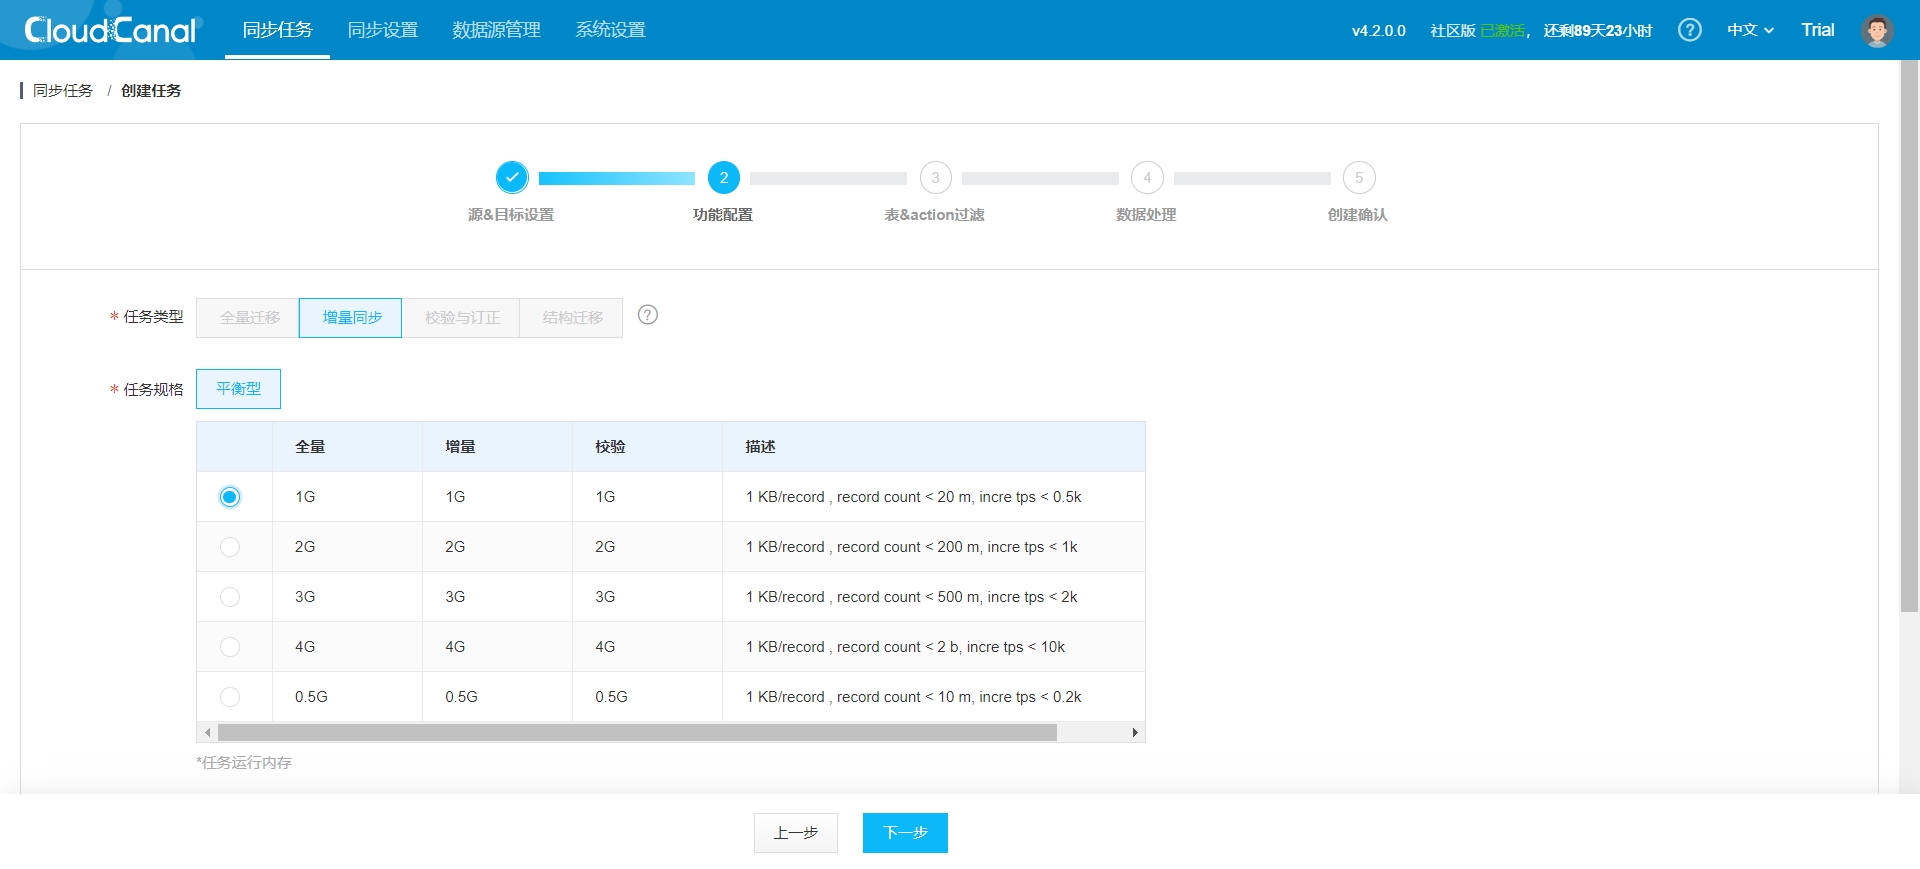The height and width of the screenshot is (869, 1920).
Task: Click the step 3 circle indicator
Action: [x=935, y=178]
